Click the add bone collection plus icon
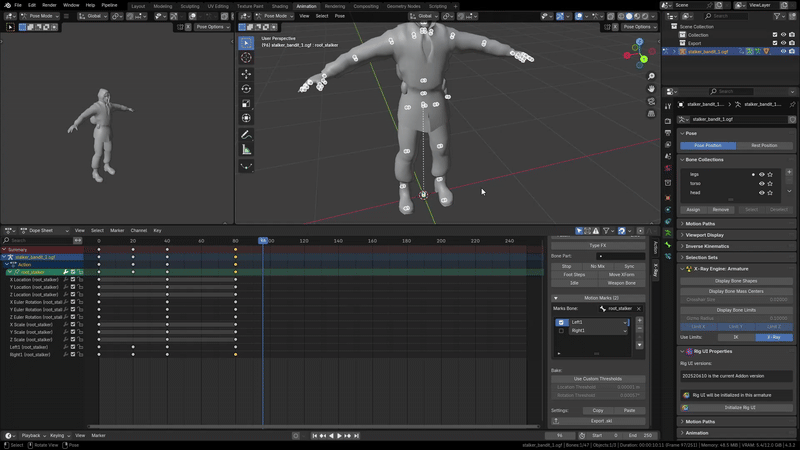Screen dimensions: 800x450 791,173
